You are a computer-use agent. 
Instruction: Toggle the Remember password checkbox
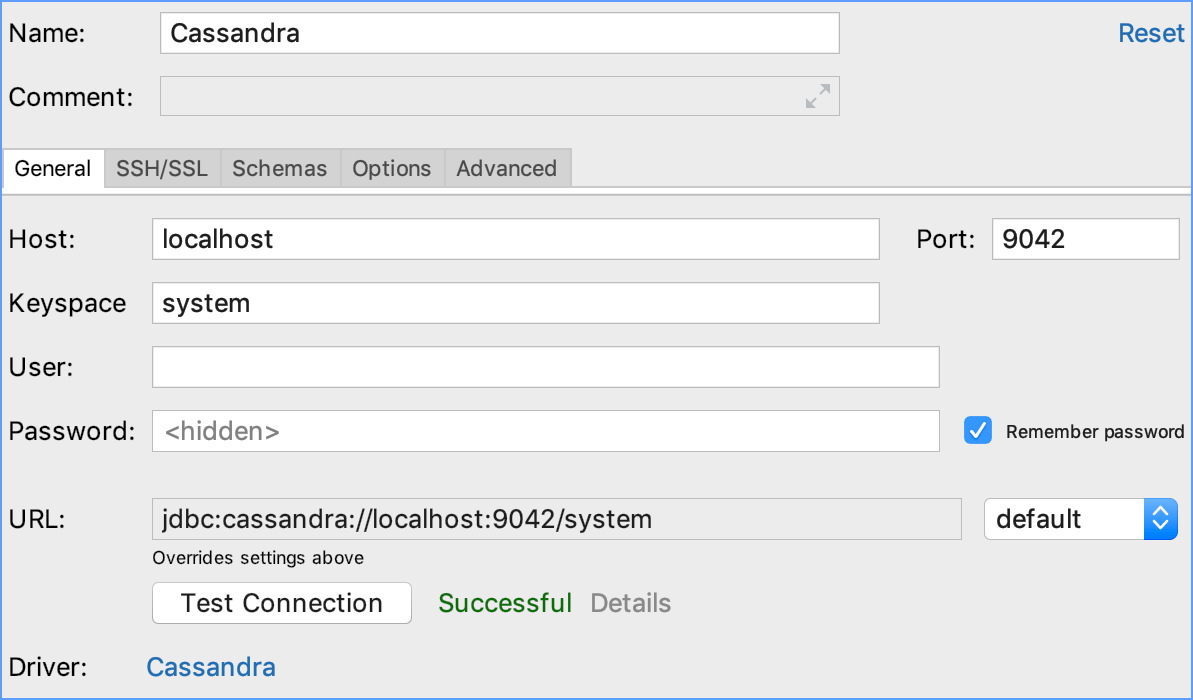978,431
